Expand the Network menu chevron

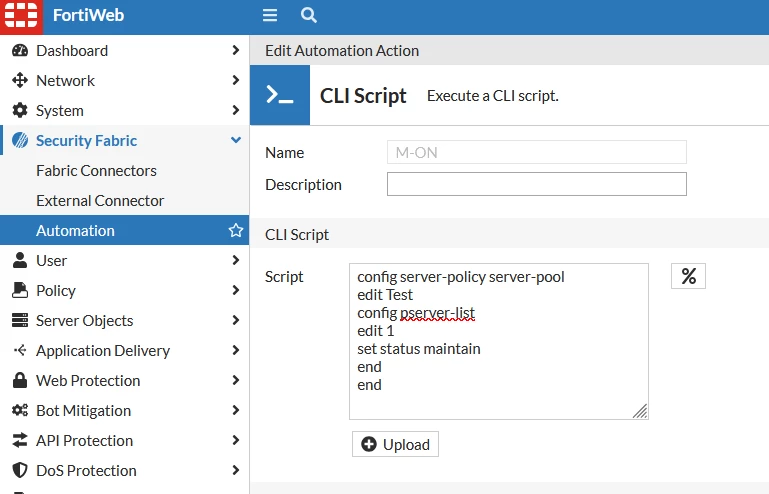(235, 80)
